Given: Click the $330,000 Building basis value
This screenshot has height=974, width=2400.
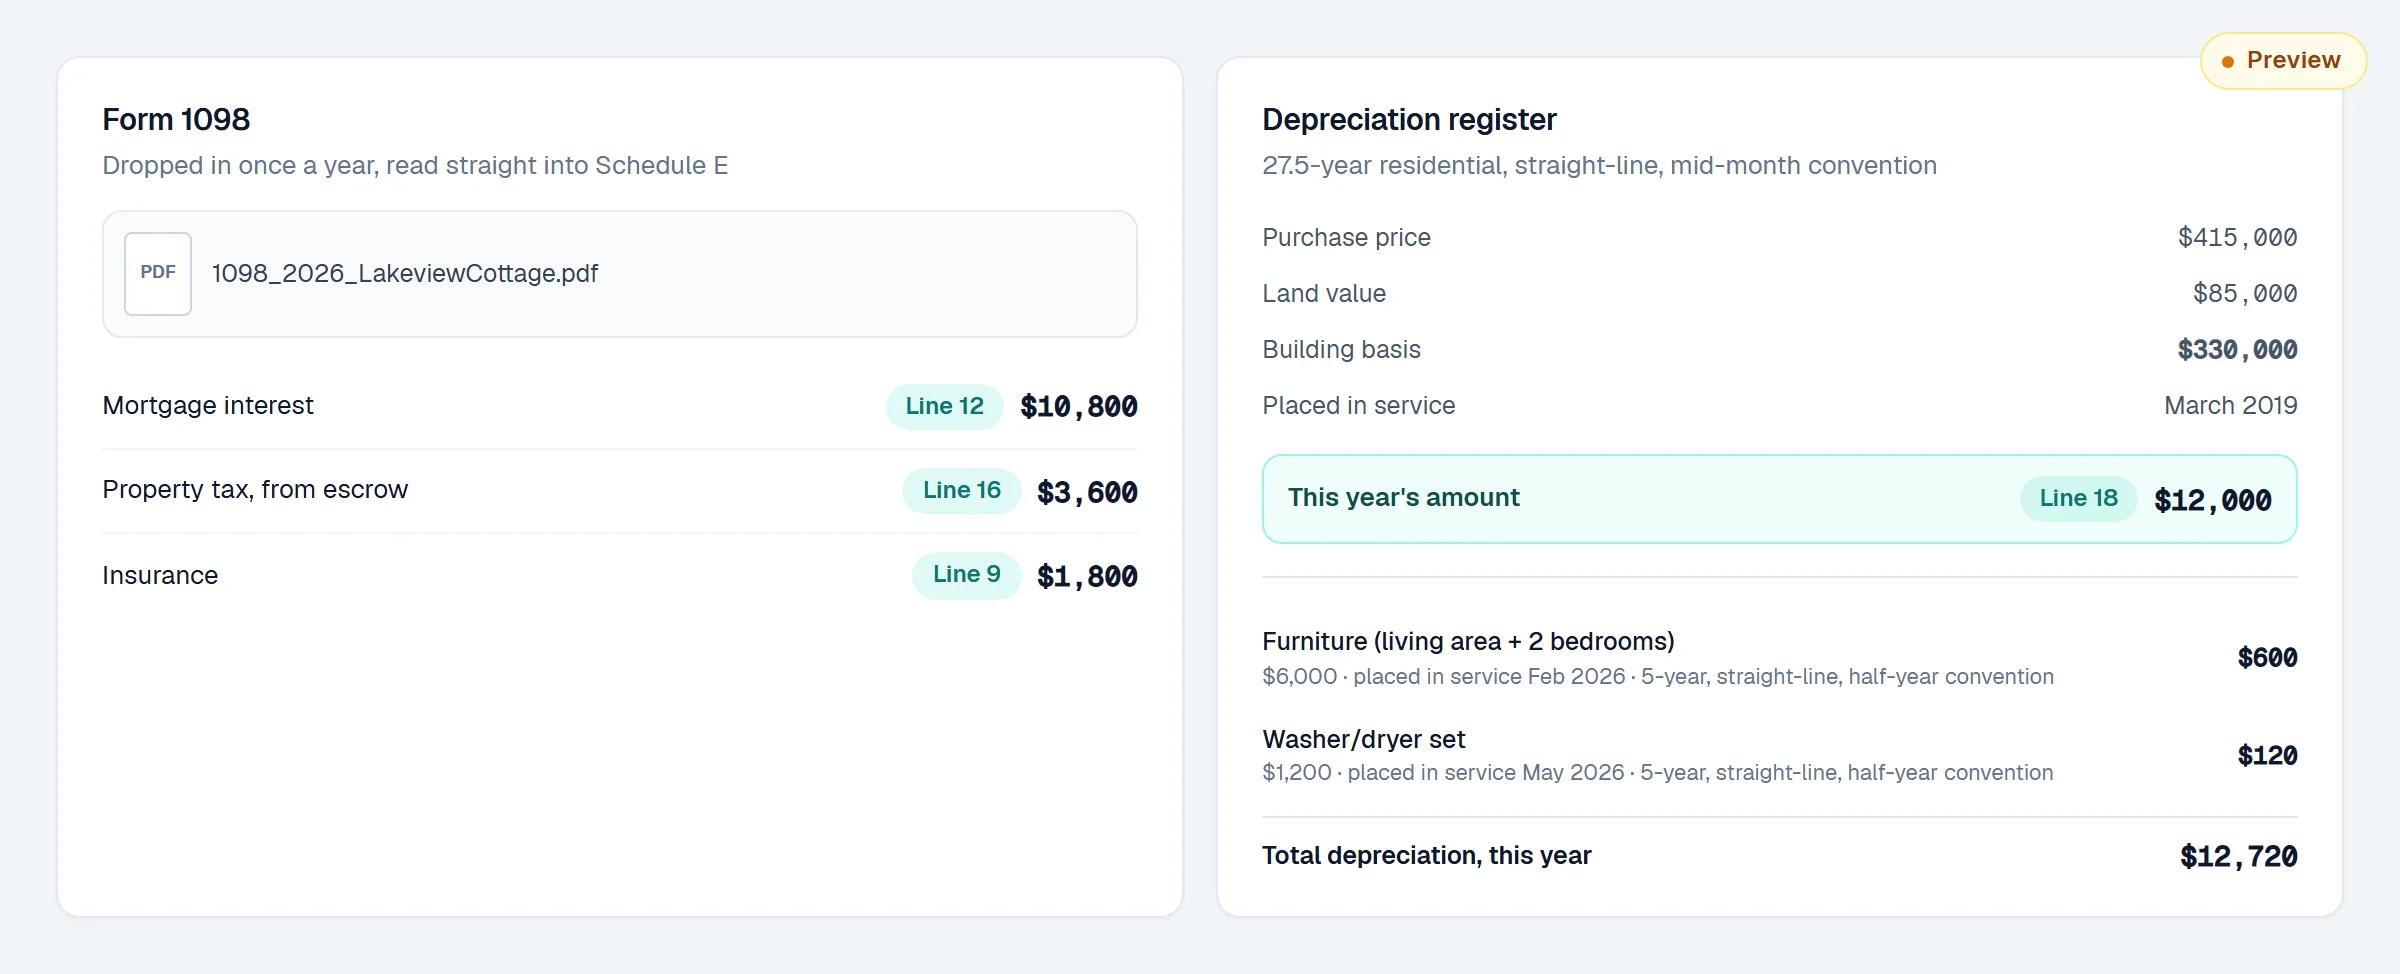Looking at the screenshot, I should pyautogui.click(x=2237, y=350).
